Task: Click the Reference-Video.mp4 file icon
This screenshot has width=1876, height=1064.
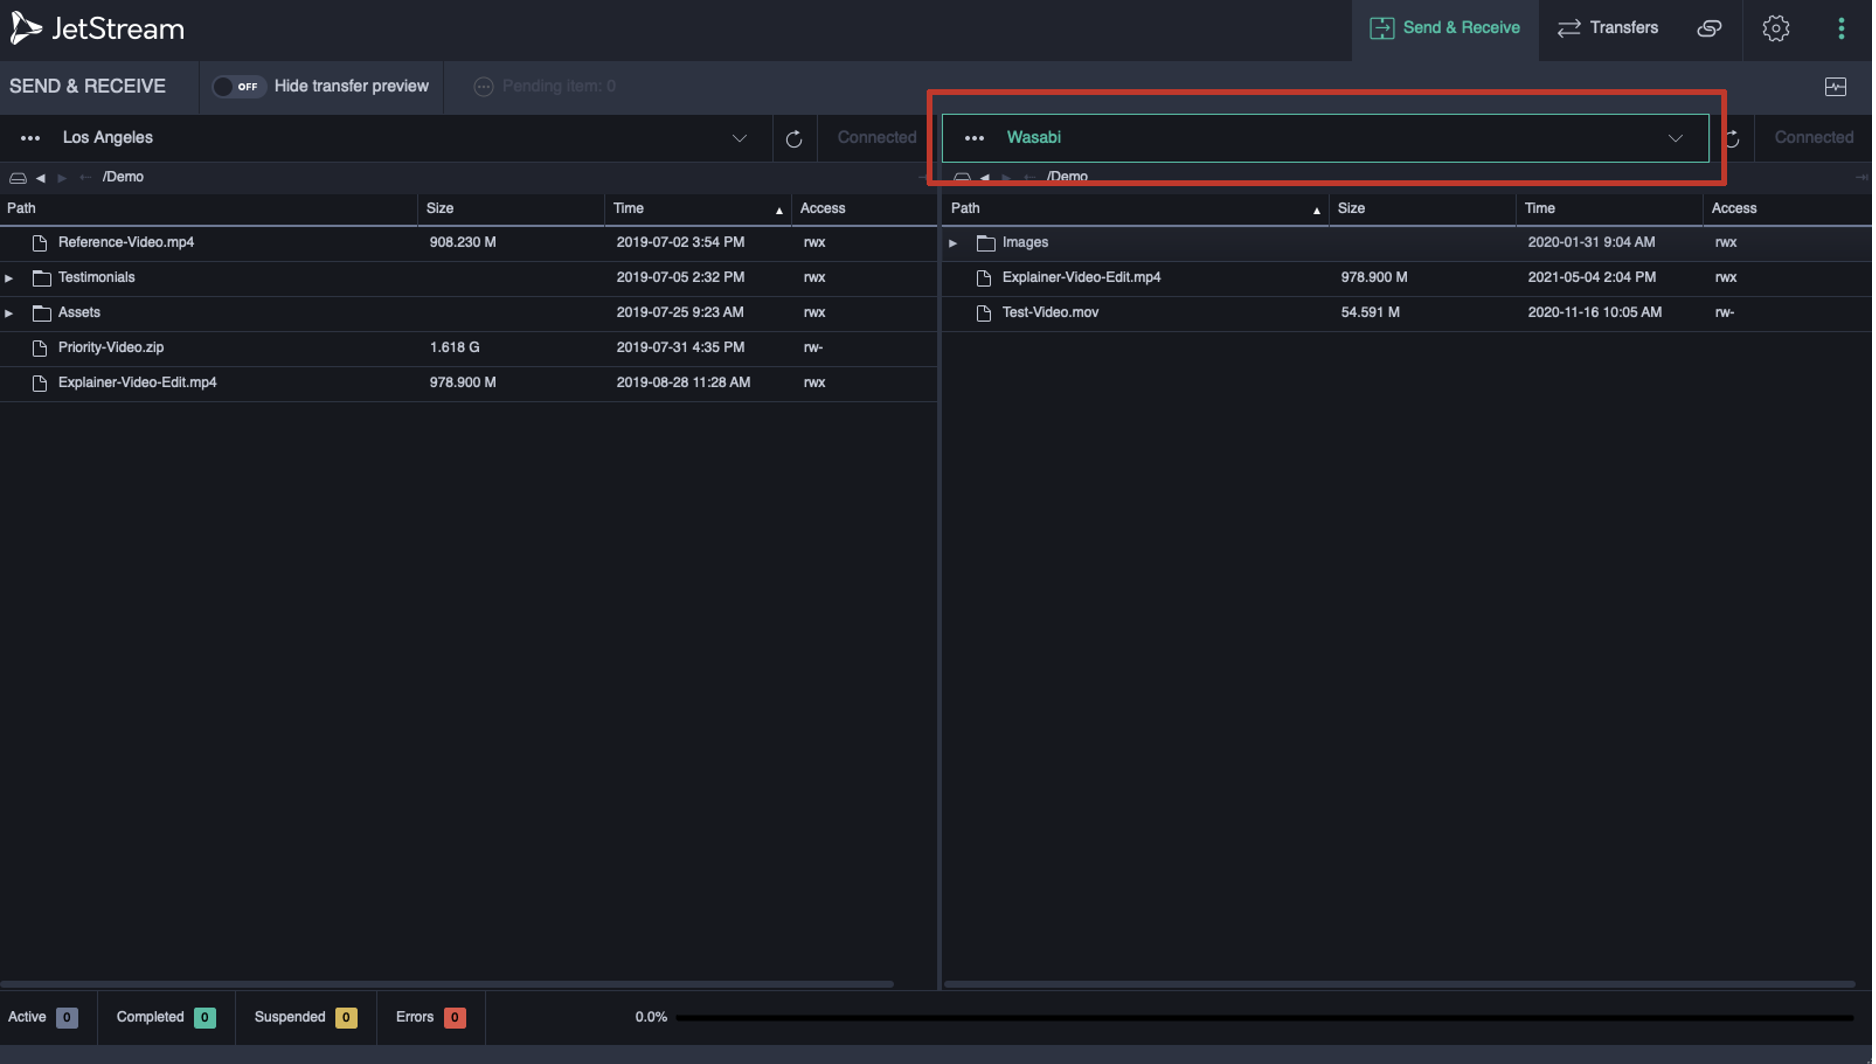Action: pyautogui.click(x=40, y=243)
